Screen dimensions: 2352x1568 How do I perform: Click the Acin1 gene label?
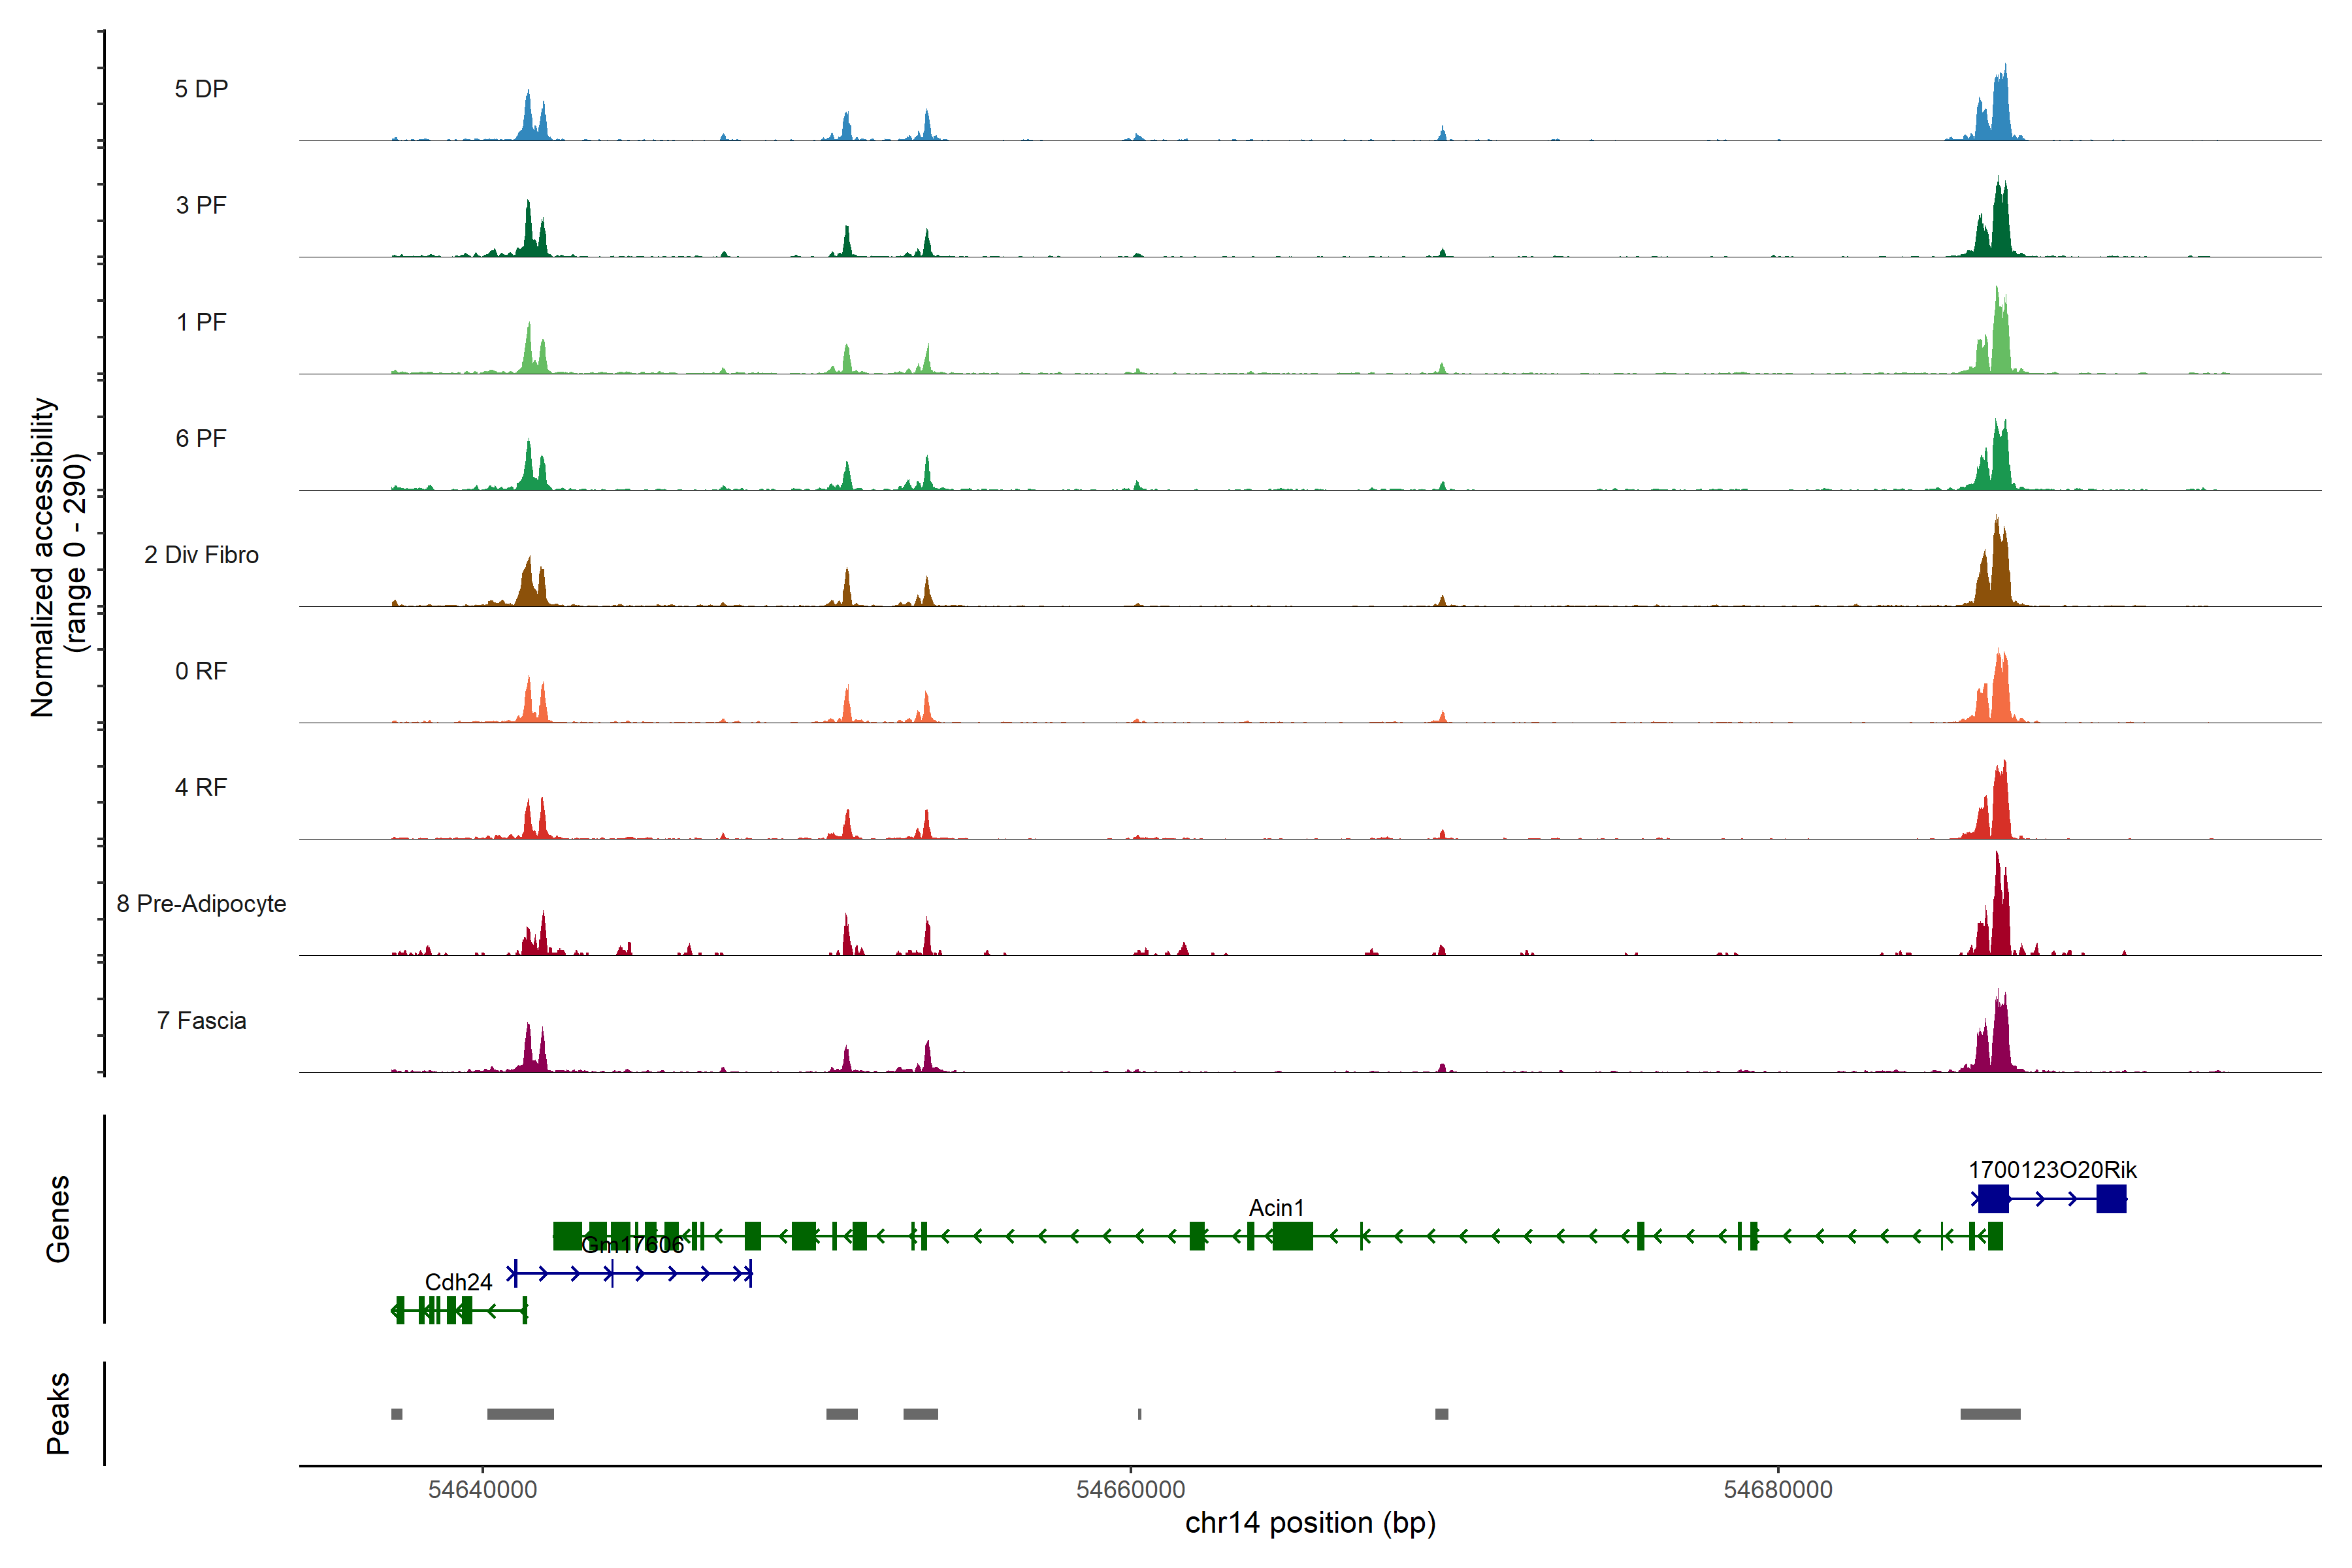[1276, 1207]
